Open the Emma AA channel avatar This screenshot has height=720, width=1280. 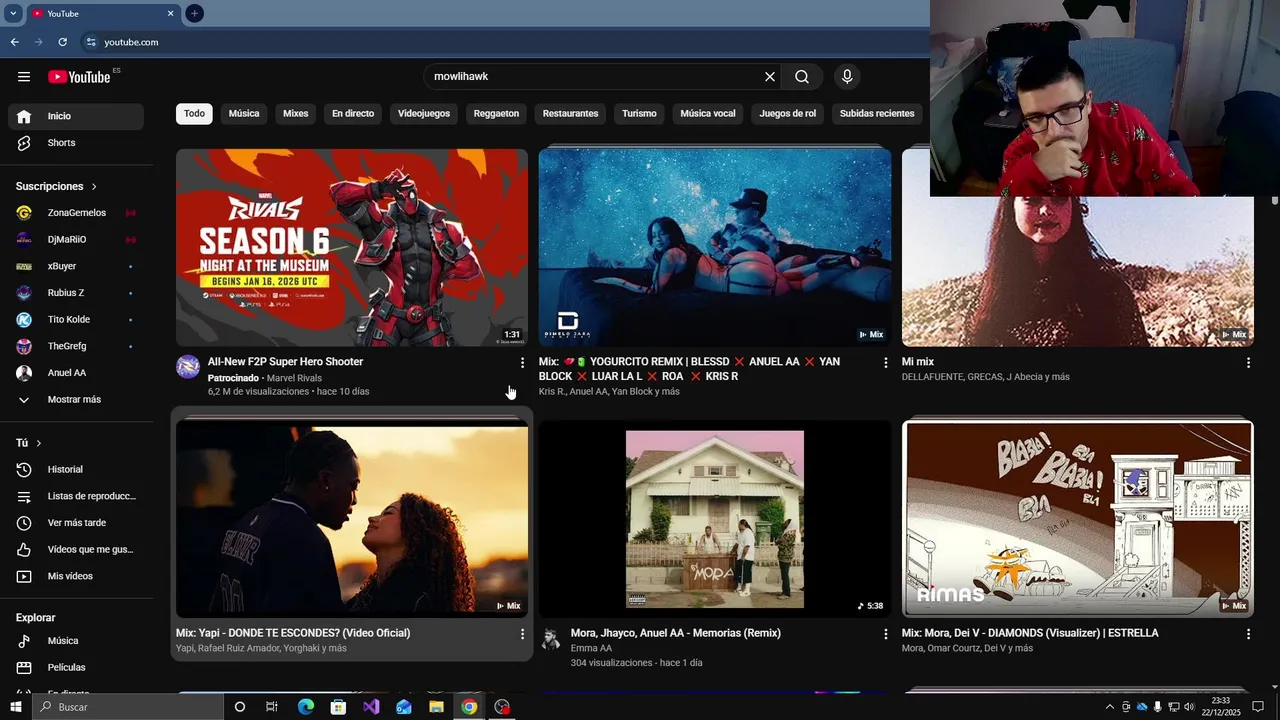pos(551,639)
